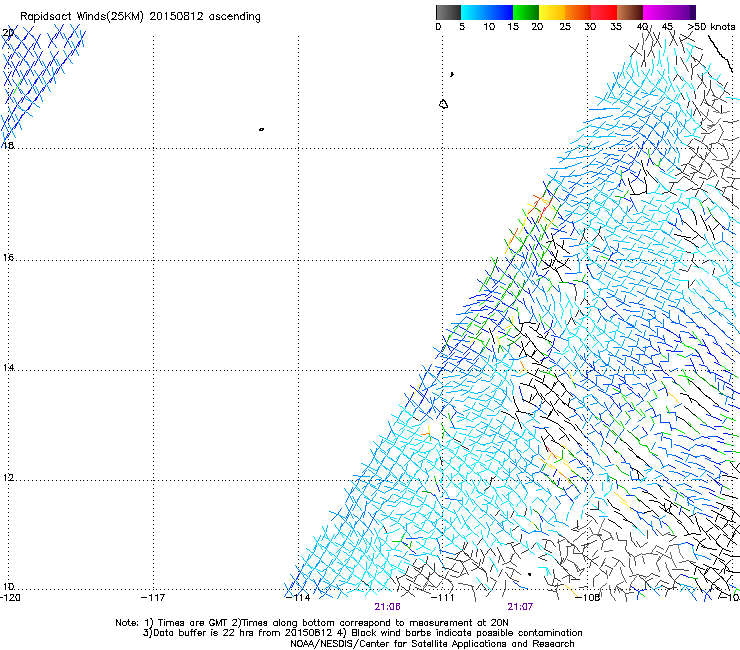Click the purple '21:06' swath time label
This screenshot has width=740, height=650.
point(387,607)
